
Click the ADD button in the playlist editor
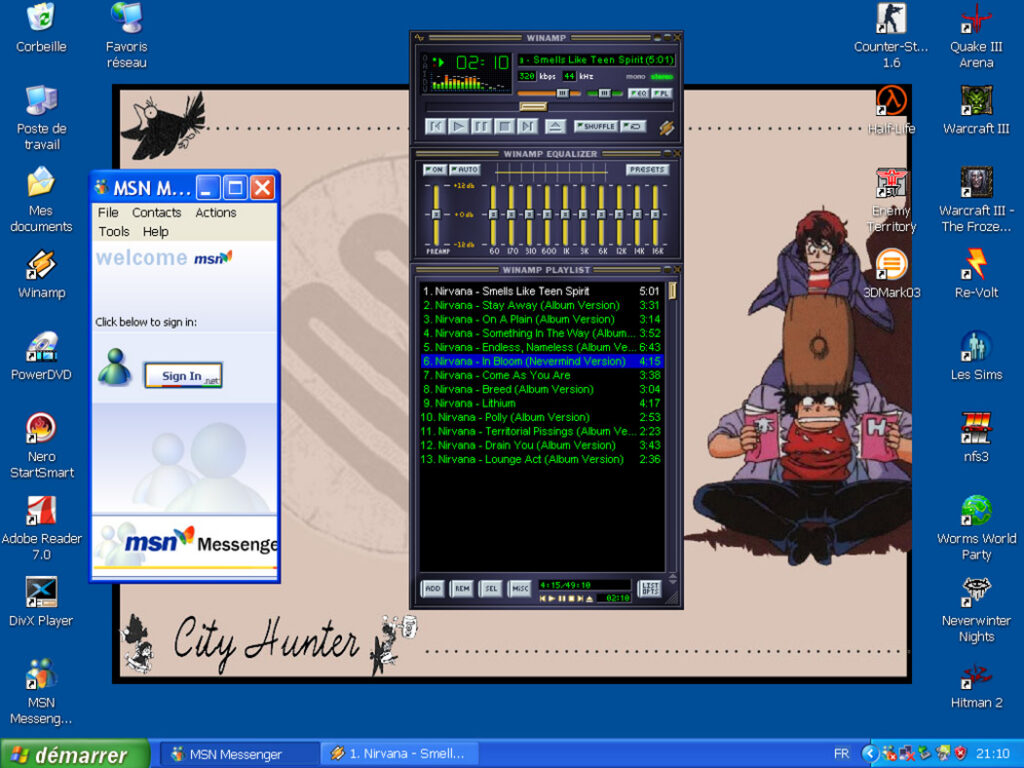(433, 589)
